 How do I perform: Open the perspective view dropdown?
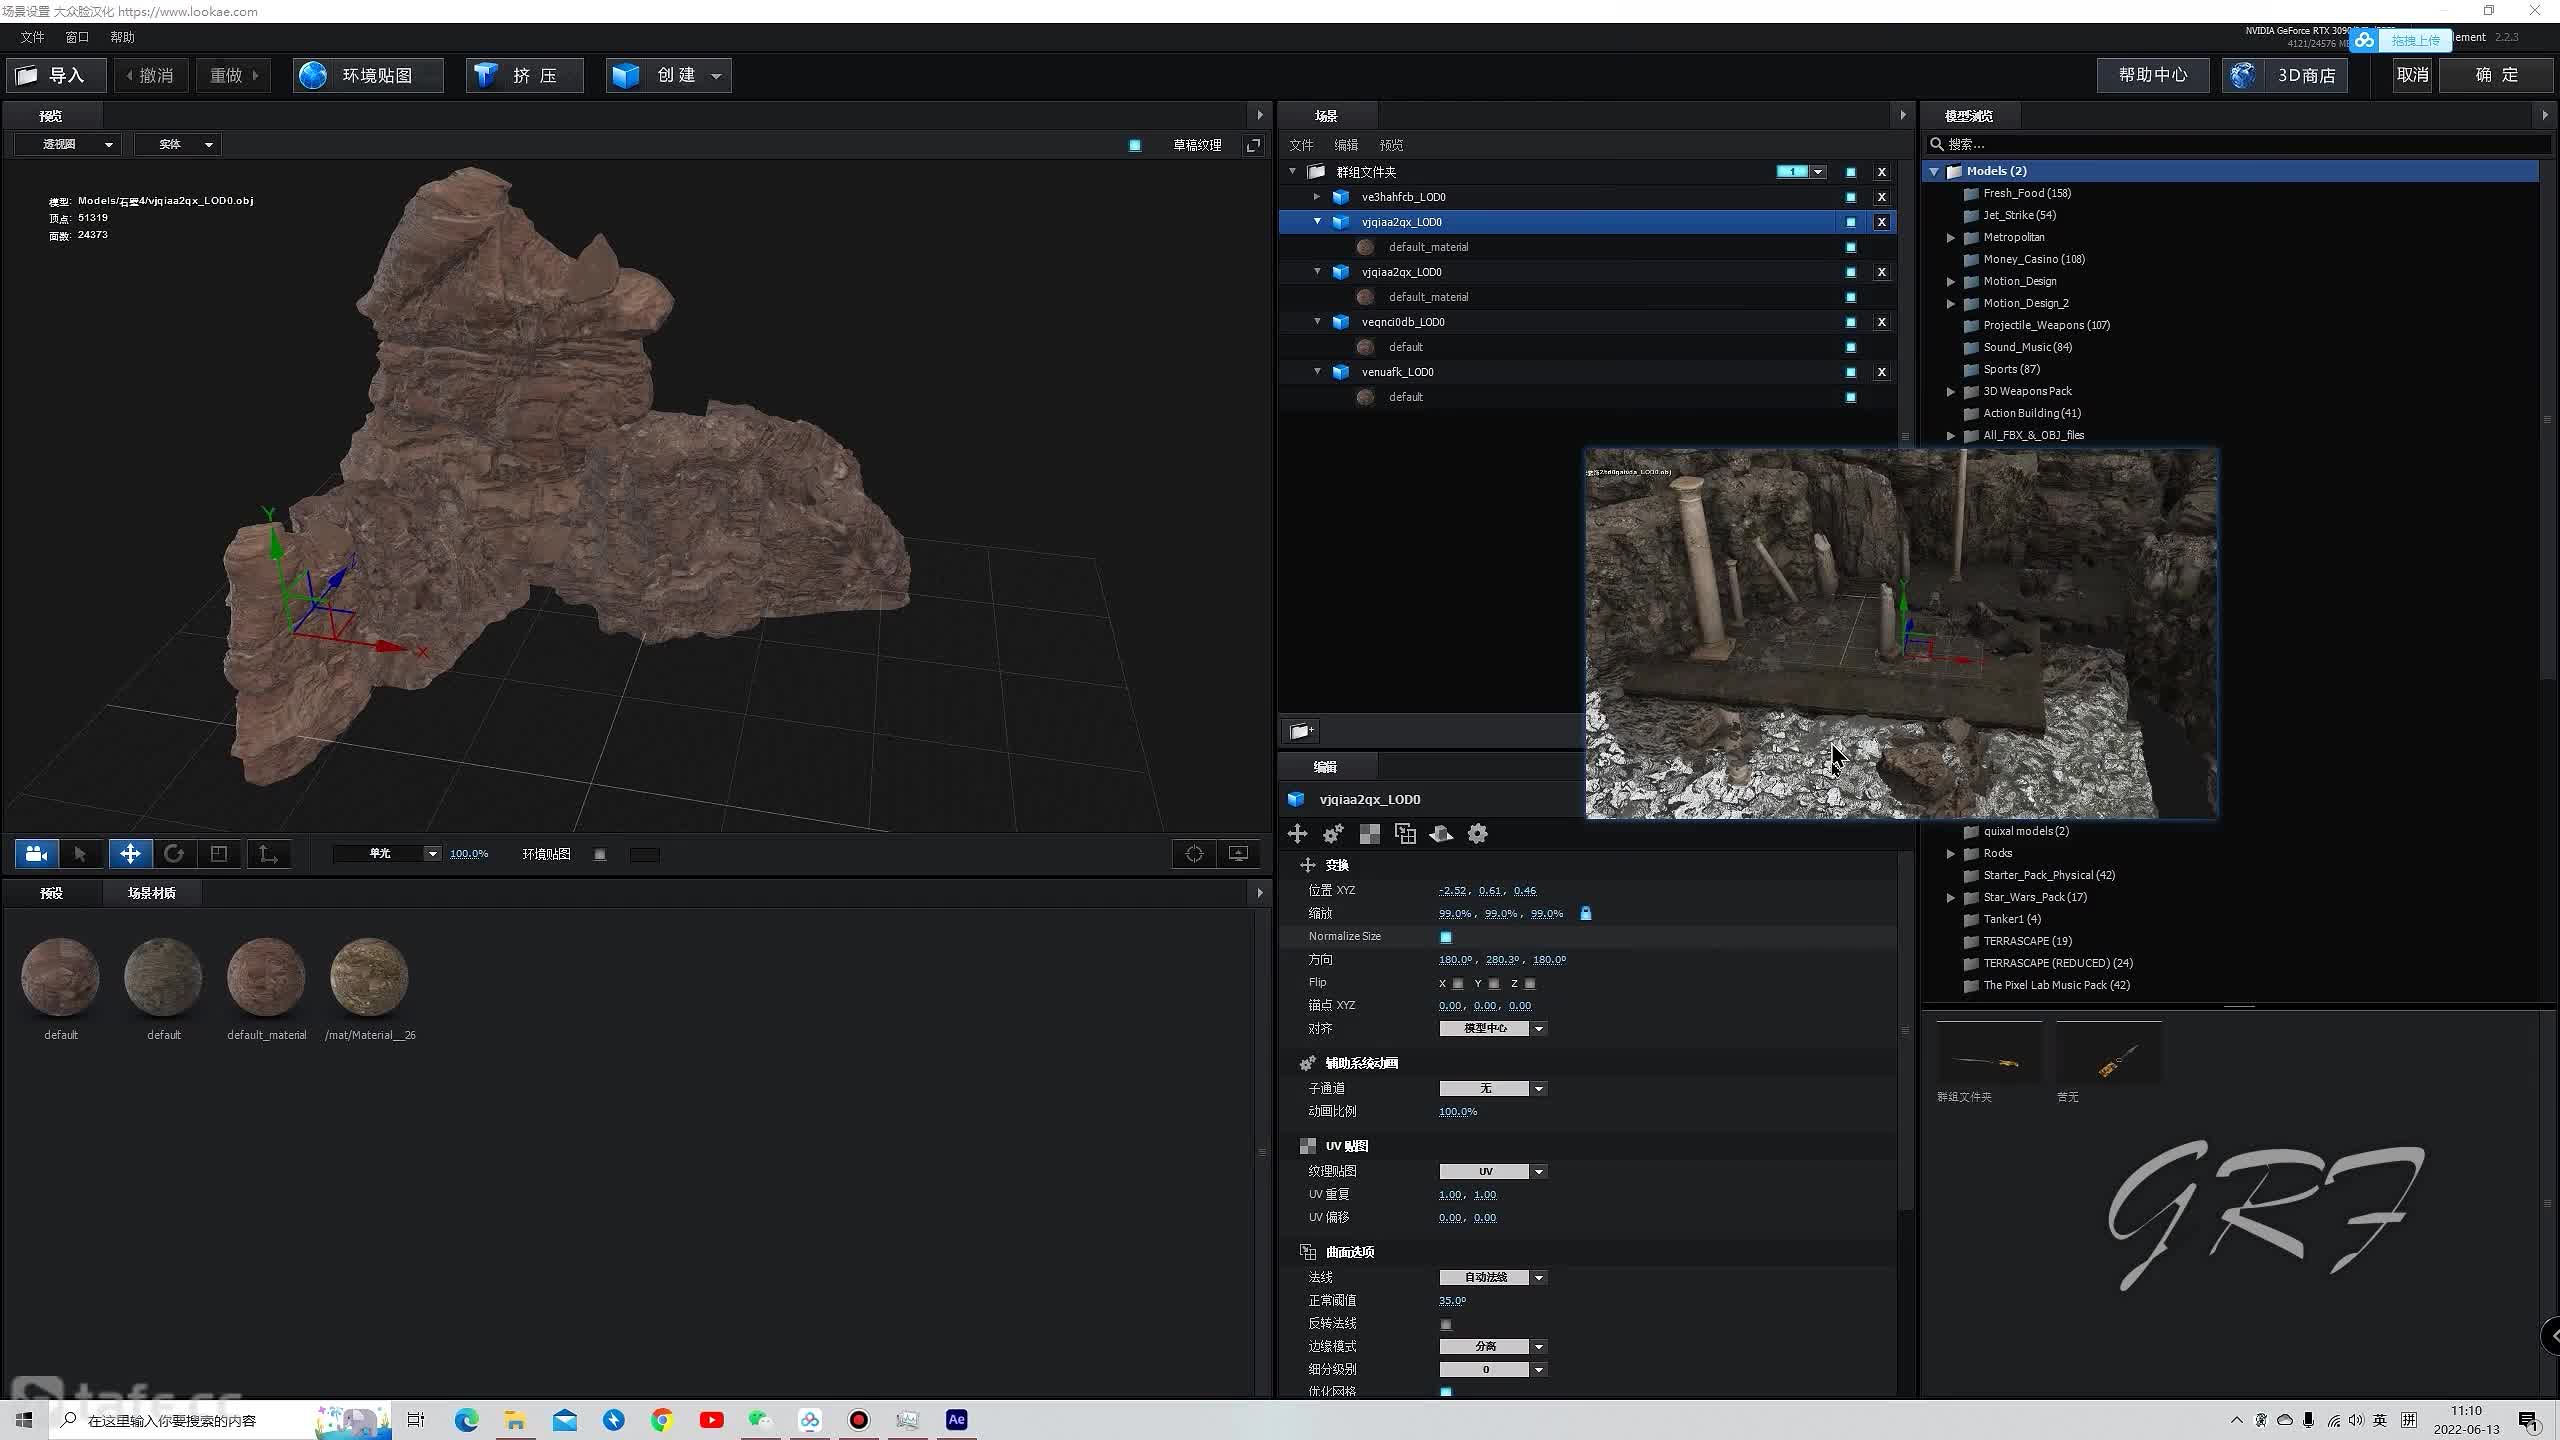point(68,145)
